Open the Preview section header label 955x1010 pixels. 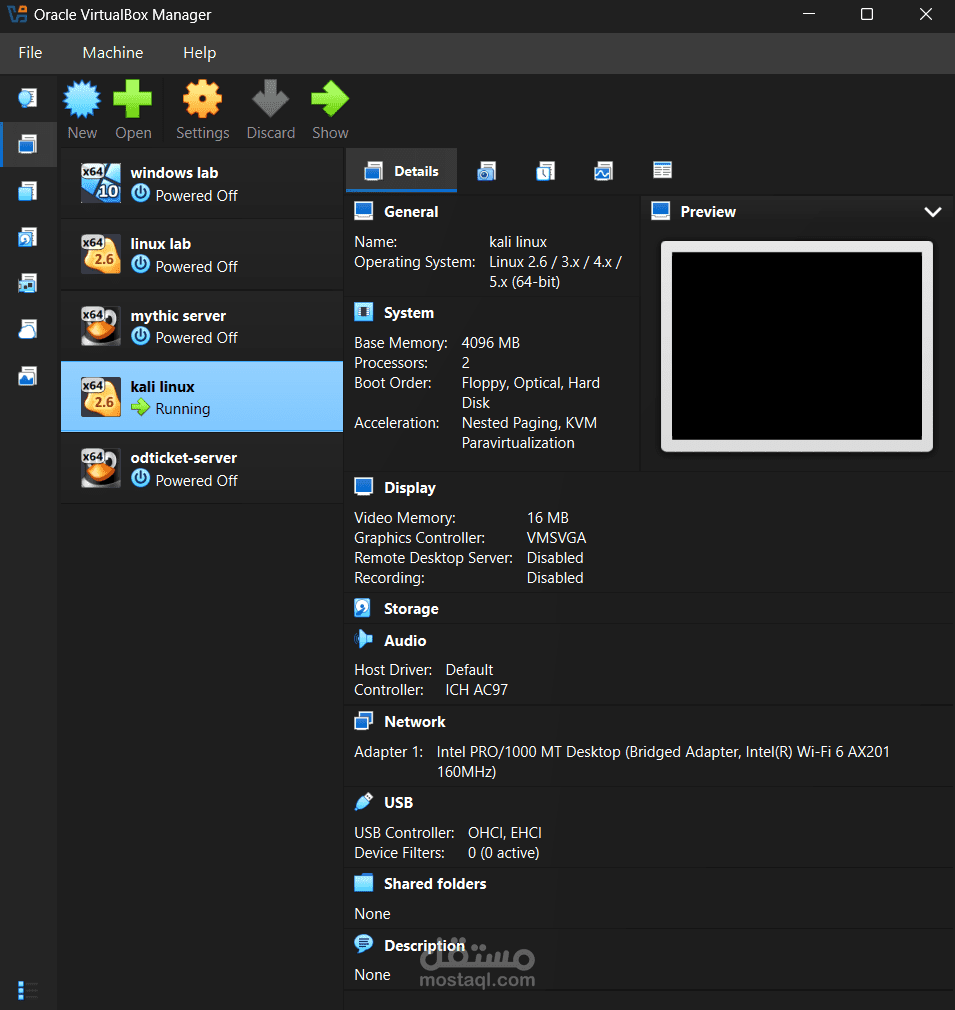(x=708, y=212)
